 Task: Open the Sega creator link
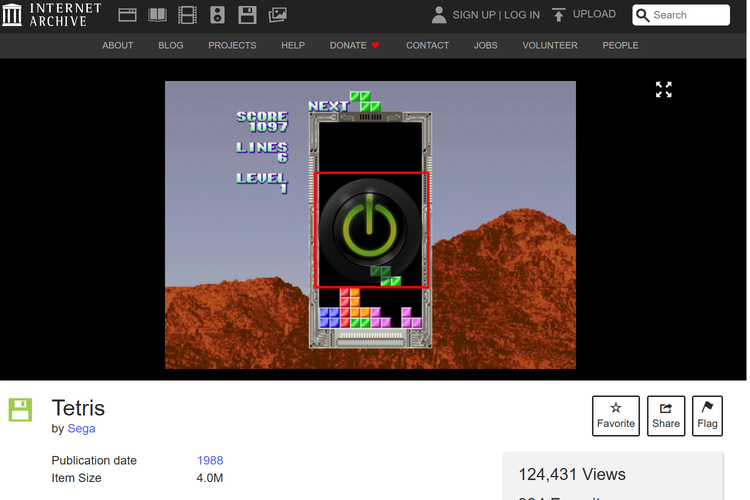point(81,428)
